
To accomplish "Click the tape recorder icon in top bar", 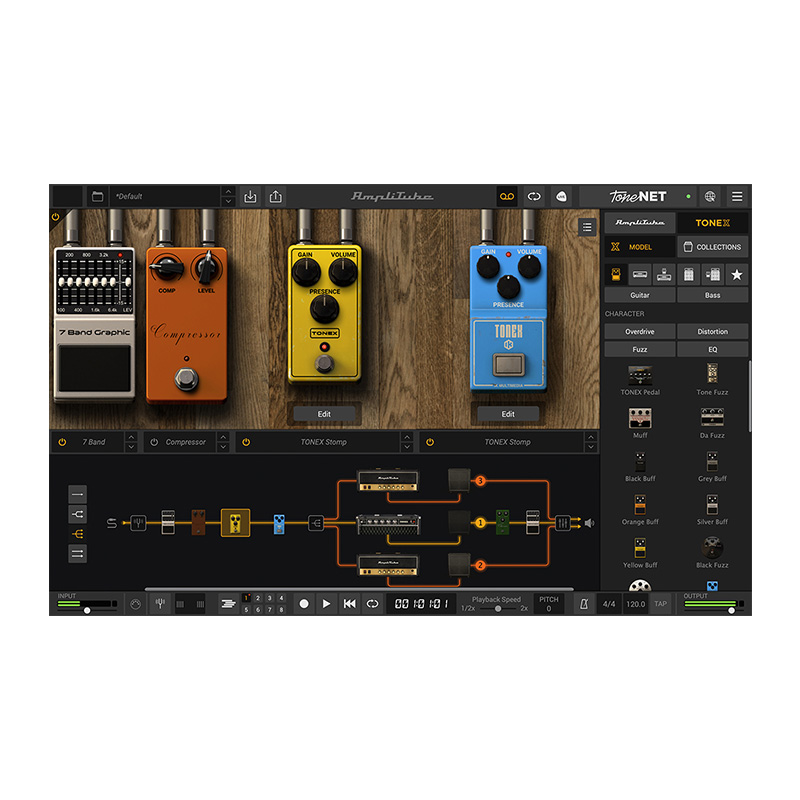I will [x=506, y=197].
